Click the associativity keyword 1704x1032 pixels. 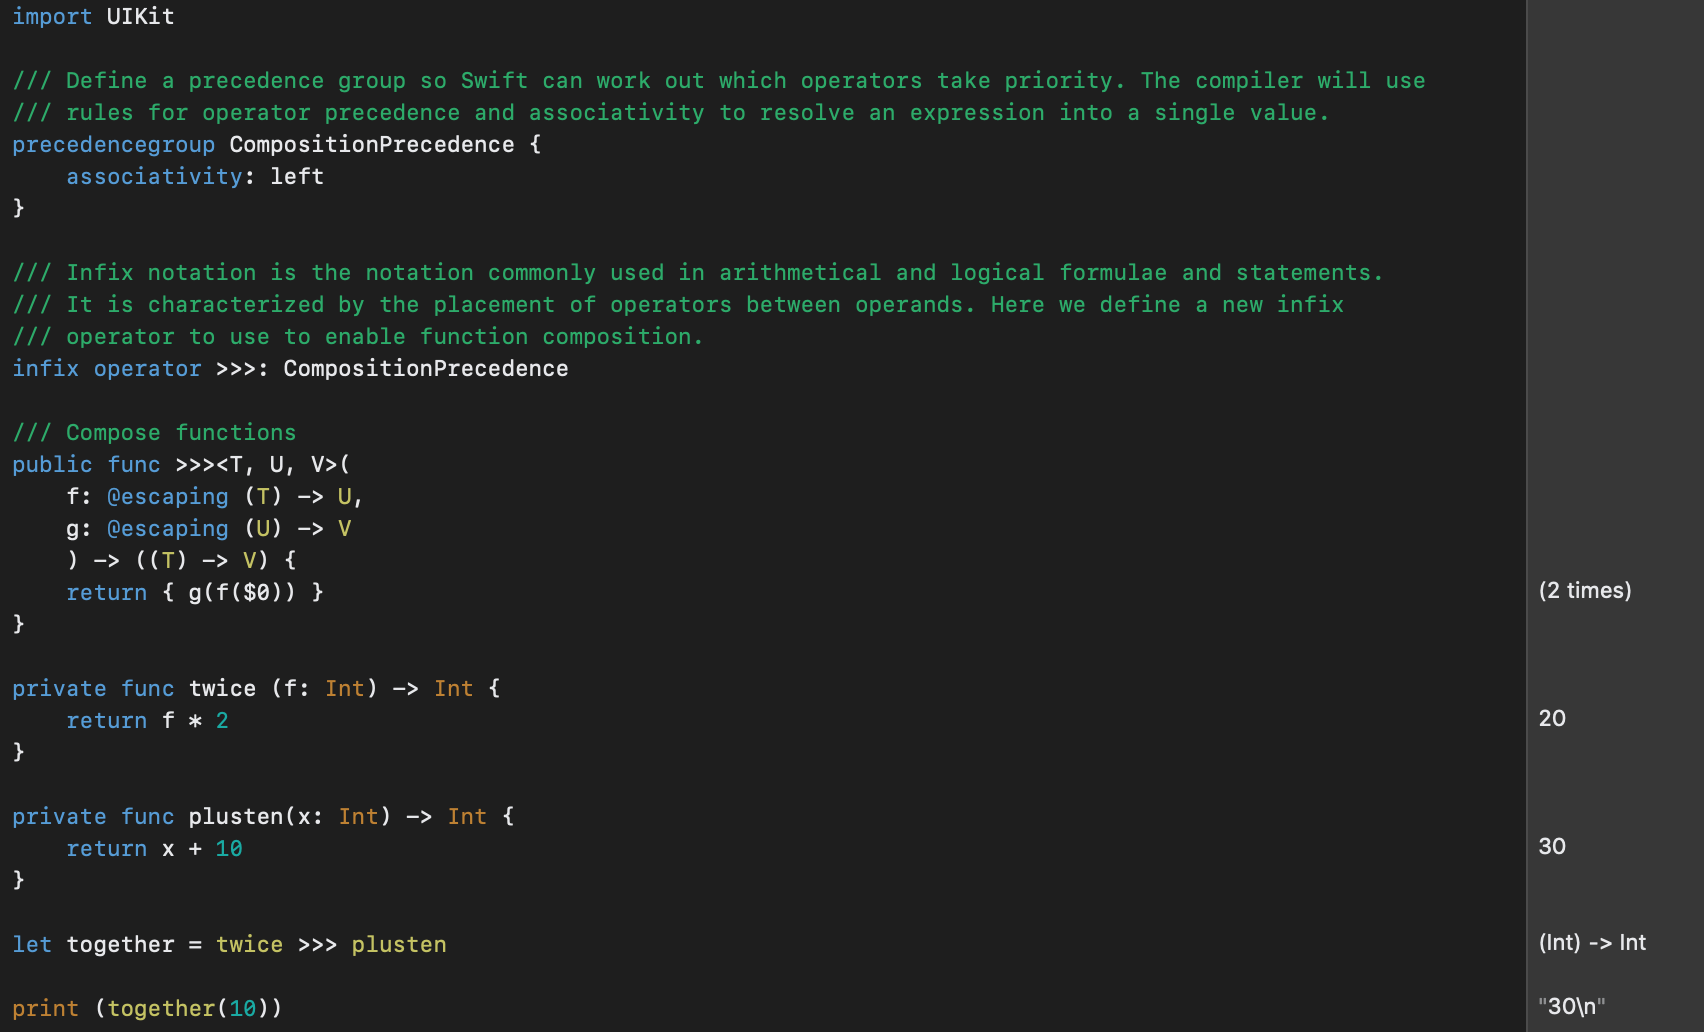pyautogui.click(x=154, y=177)
